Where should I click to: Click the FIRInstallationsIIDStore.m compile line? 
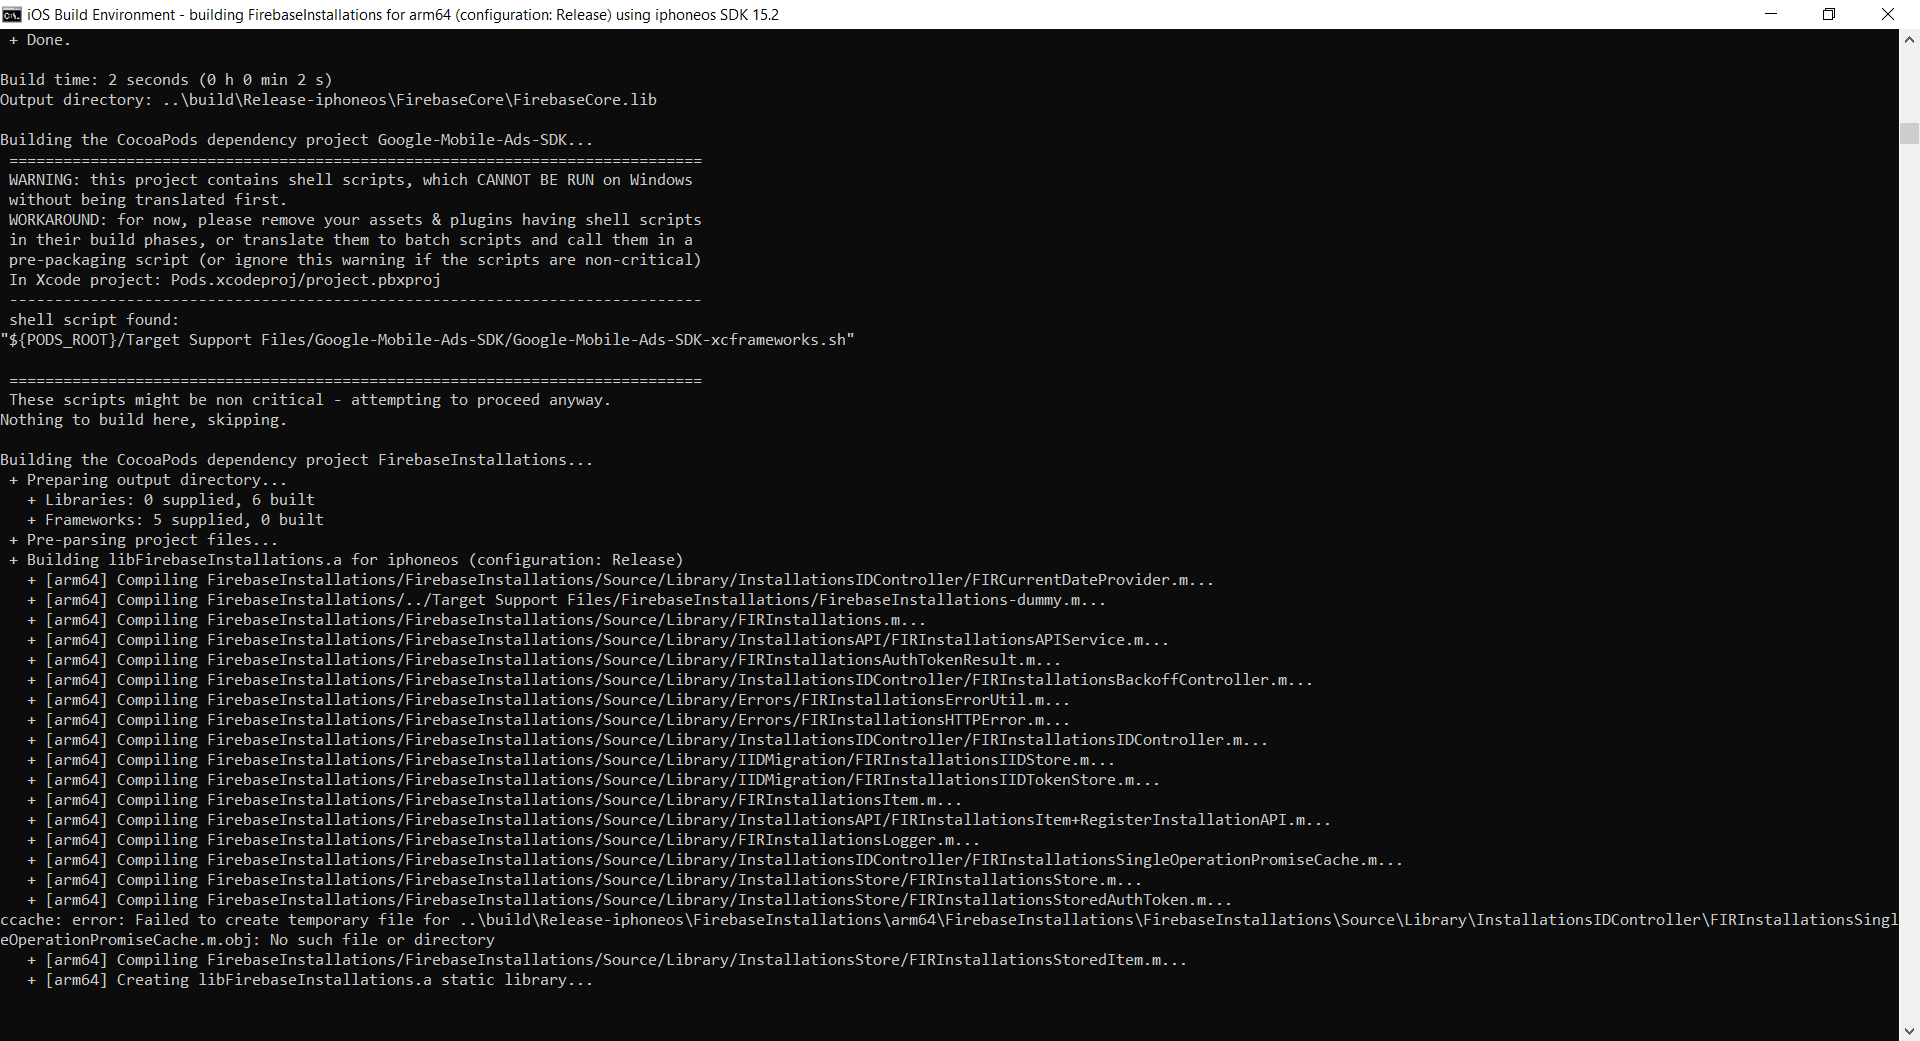click(571, 760)
